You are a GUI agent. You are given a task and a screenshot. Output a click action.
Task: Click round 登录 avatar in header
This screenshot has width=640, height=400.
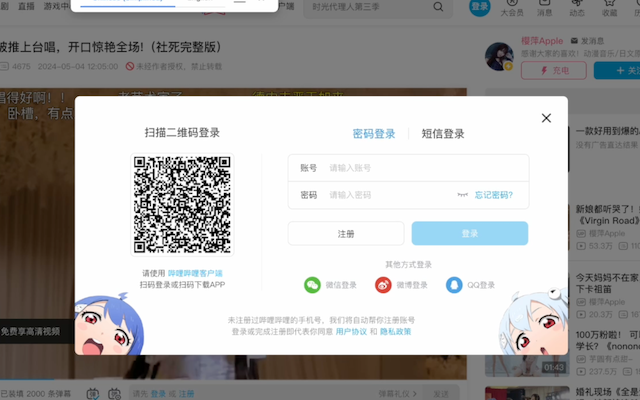click(480, 7)
